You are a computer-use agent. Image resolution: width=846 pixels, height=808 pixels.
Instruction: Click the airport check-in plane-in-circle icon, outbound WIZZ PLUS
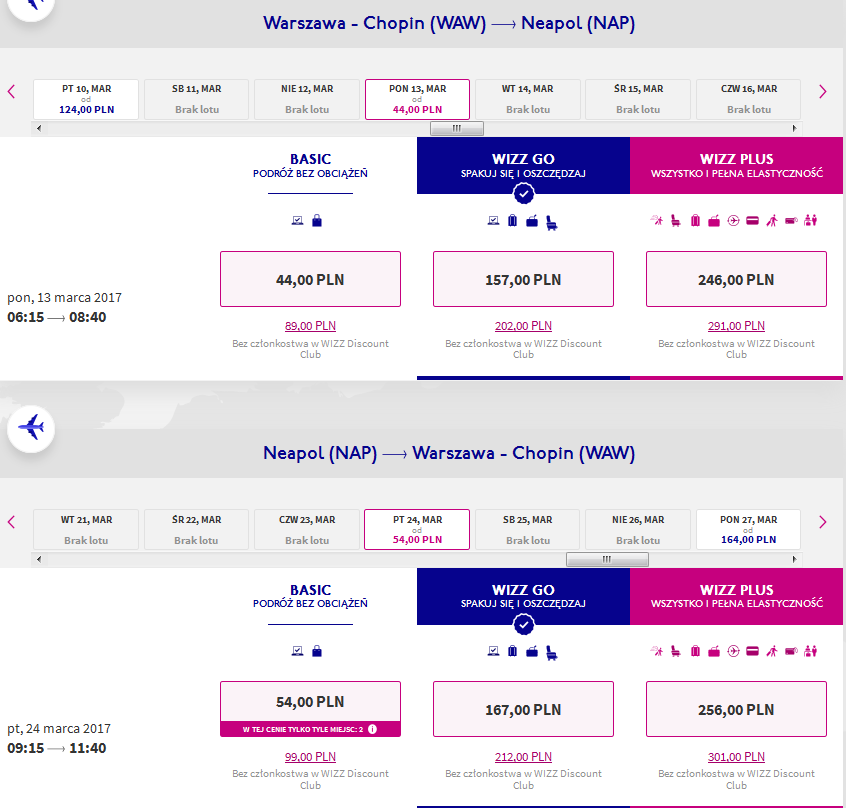pyautogui.click(x=733, y=221)
